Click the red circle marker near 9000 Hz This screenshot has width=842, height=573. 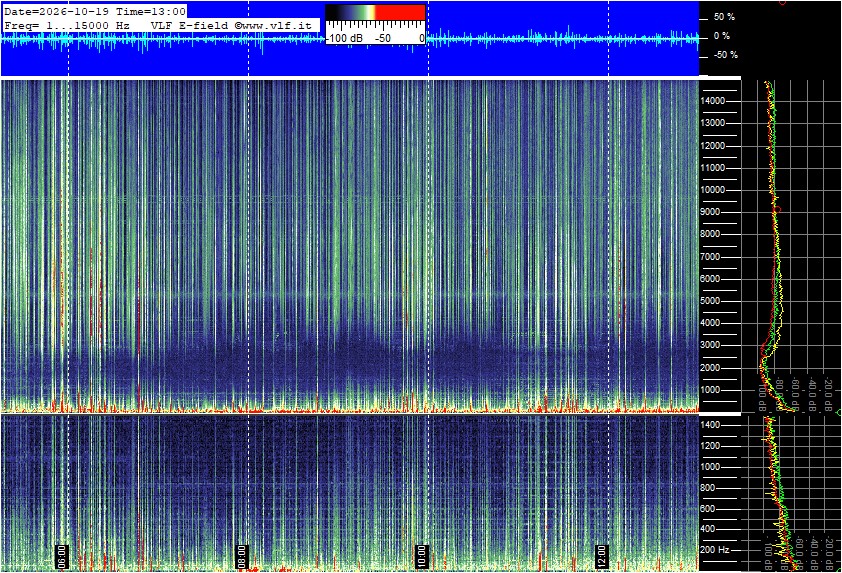[x=778, y=208]
